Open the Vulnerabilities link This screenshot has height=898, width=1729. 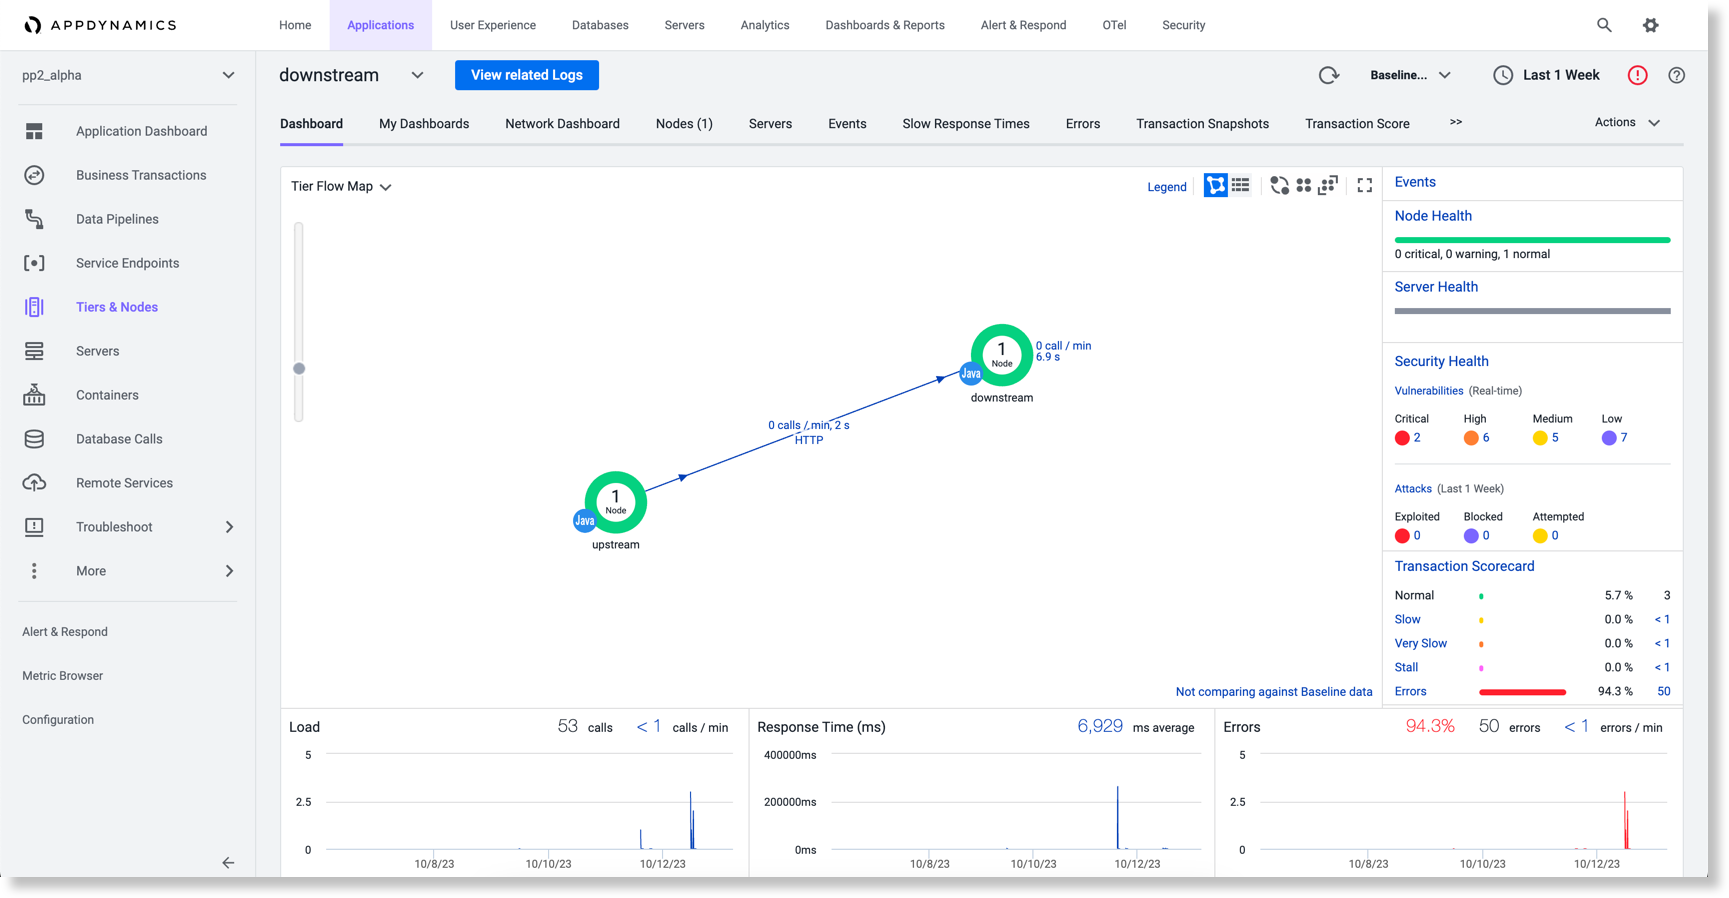point(1429,391)
